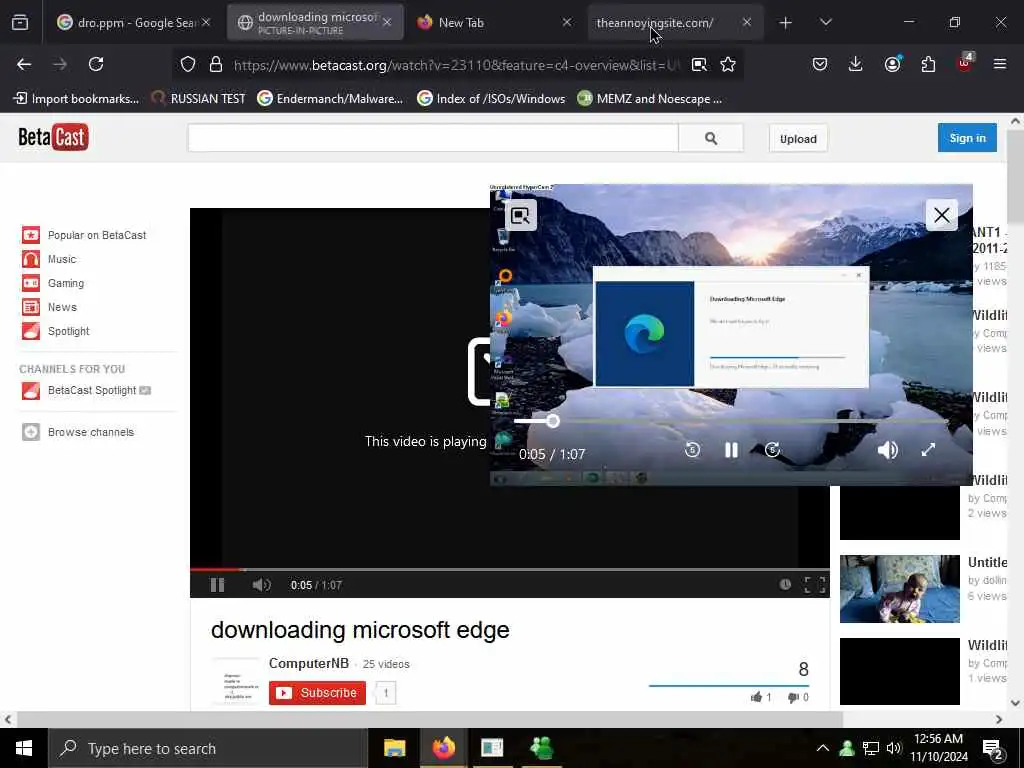Open Firefox View icon left of tabs
The width and height of the screenshot is (1024, 768).
(x=20, y=23)
